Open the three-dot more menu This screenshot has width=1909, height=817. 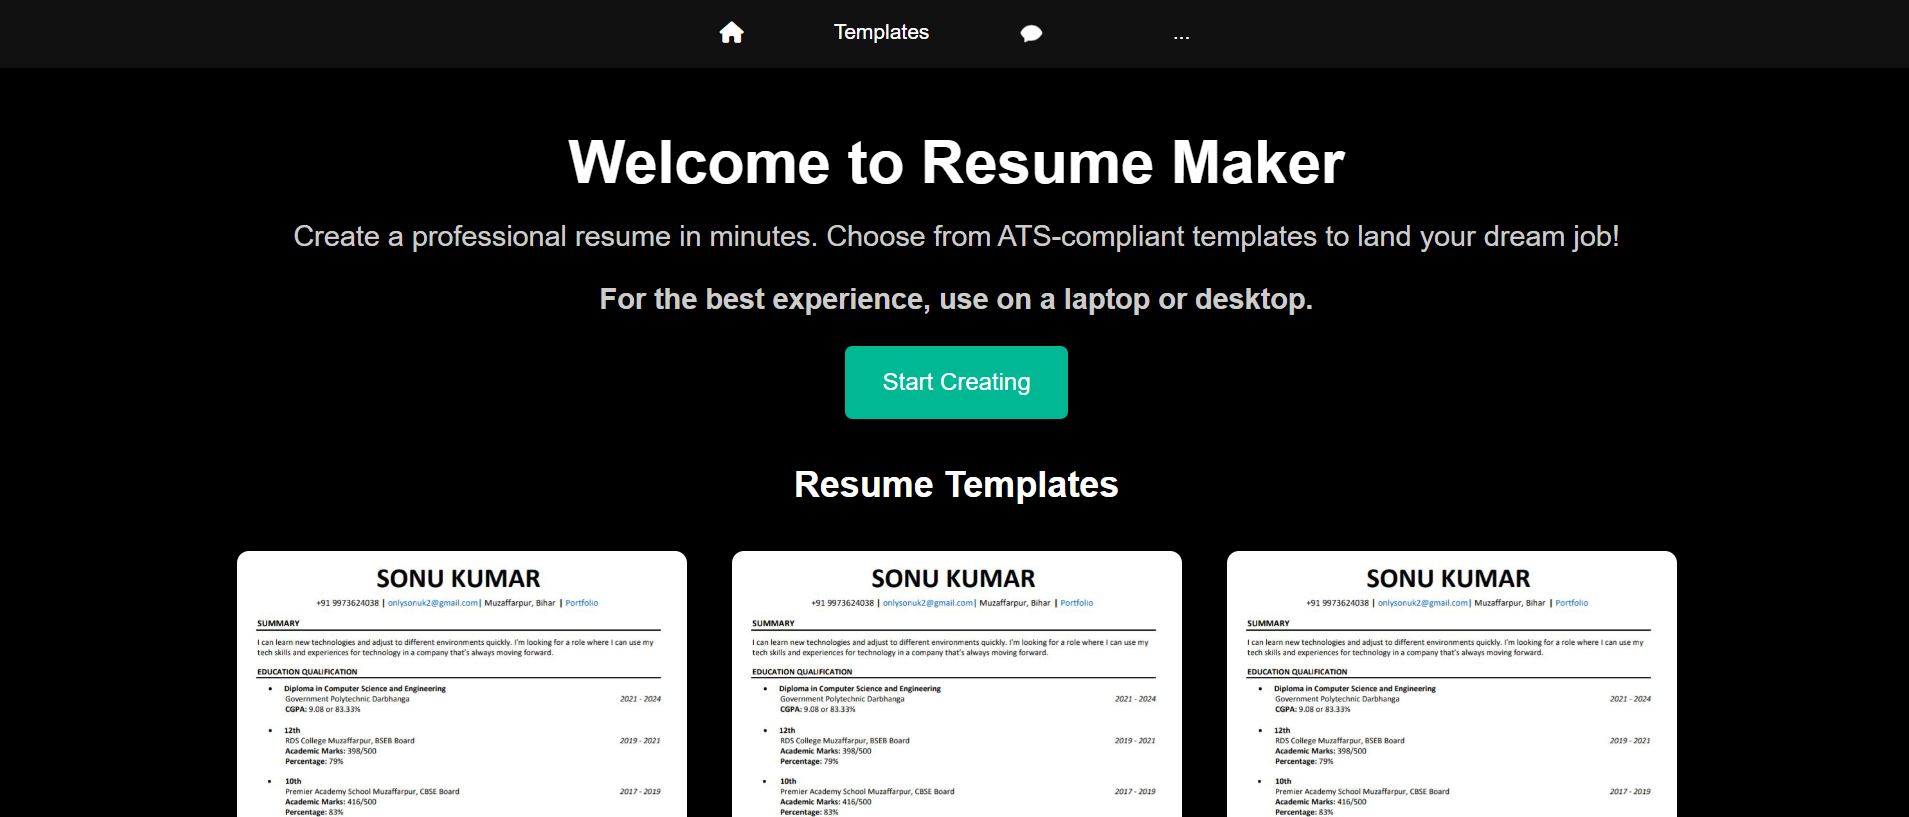tap(1181, 35)
